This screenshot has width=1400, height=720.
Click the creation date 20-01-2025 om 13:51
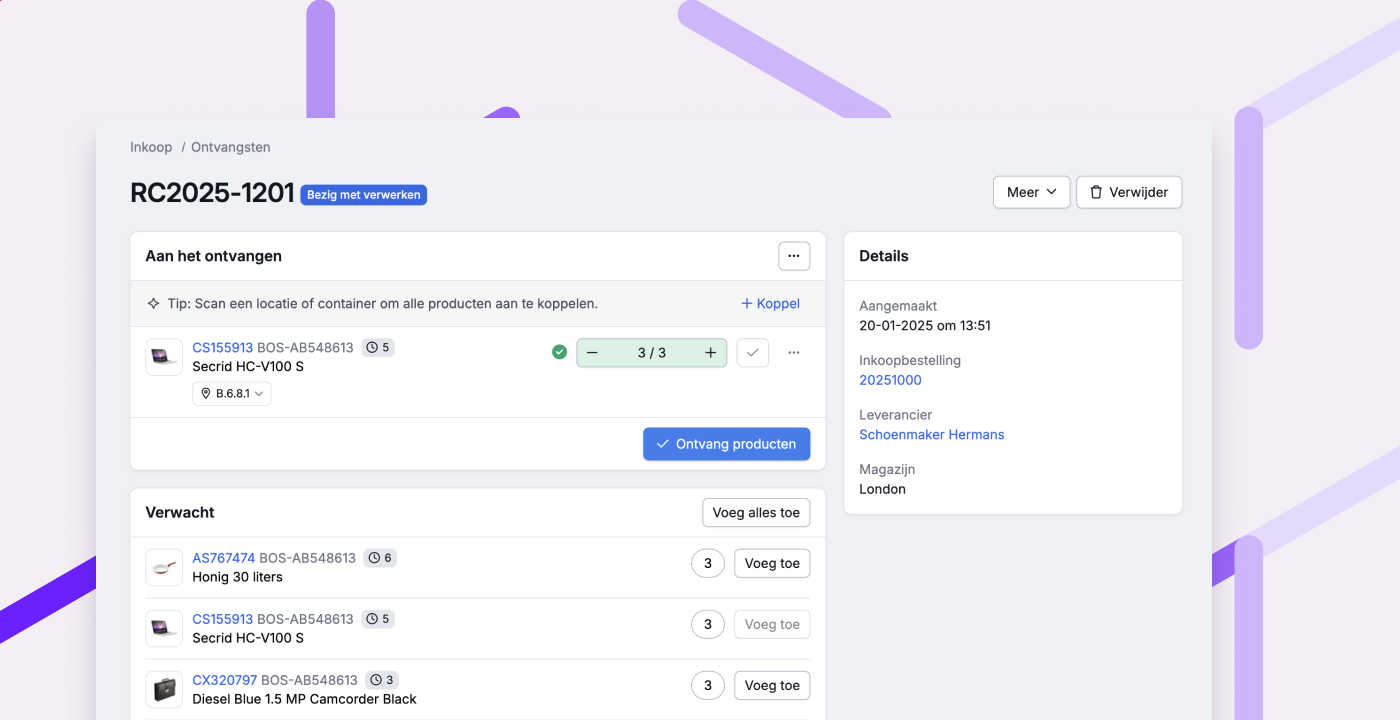pyautogui.click(x=925, y=326)
